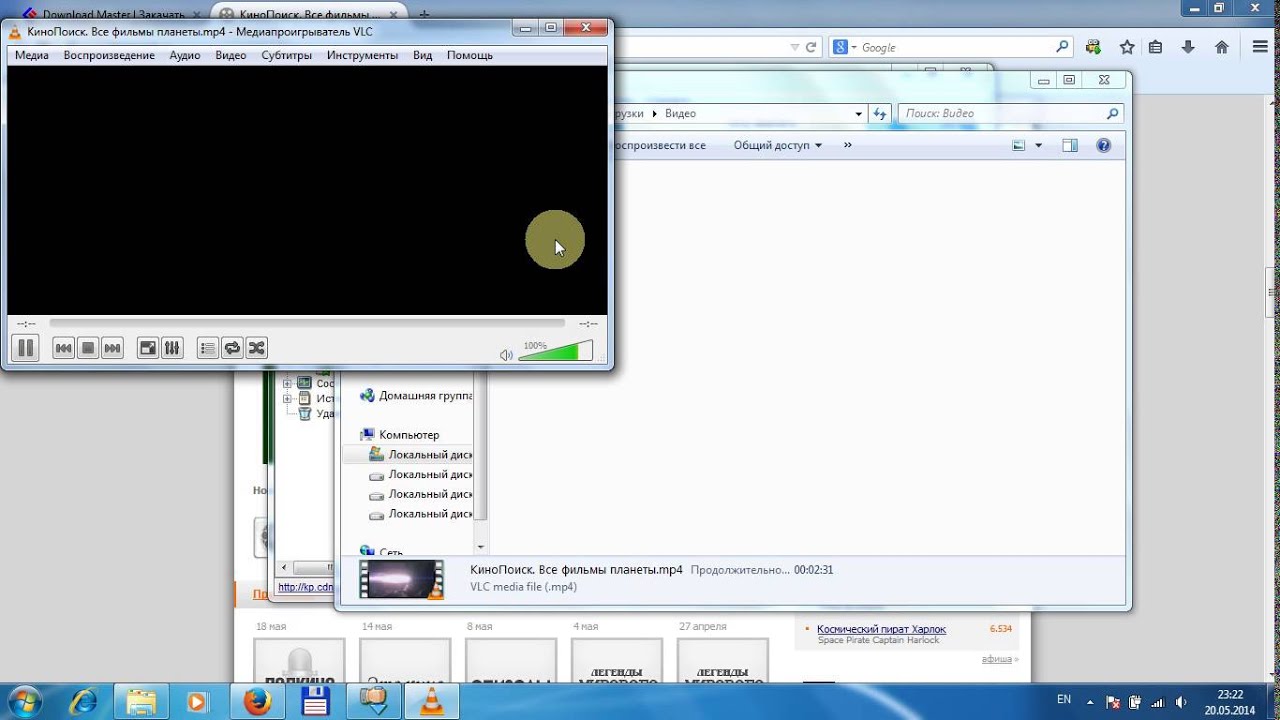
Task: Open the Общий доступ dropdown
Action: click(x=778, y=145)
